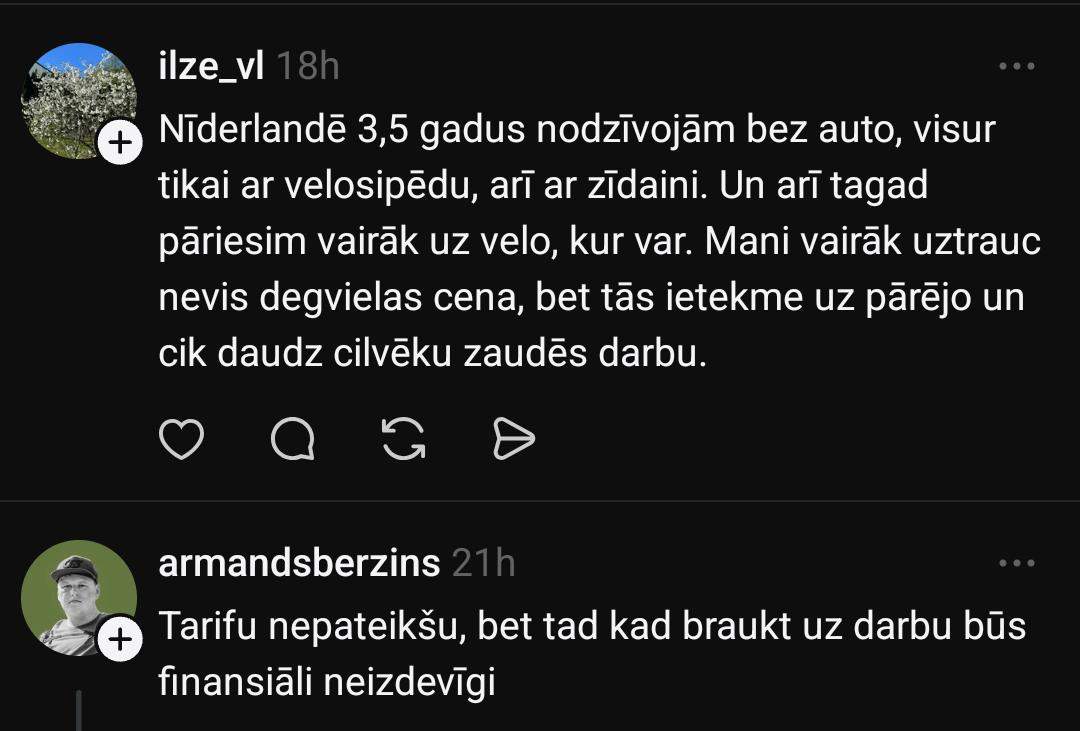Click the 18h timestamp on ilze_vl's post
The image size is (1080, 731).
[x=307, y=66]
